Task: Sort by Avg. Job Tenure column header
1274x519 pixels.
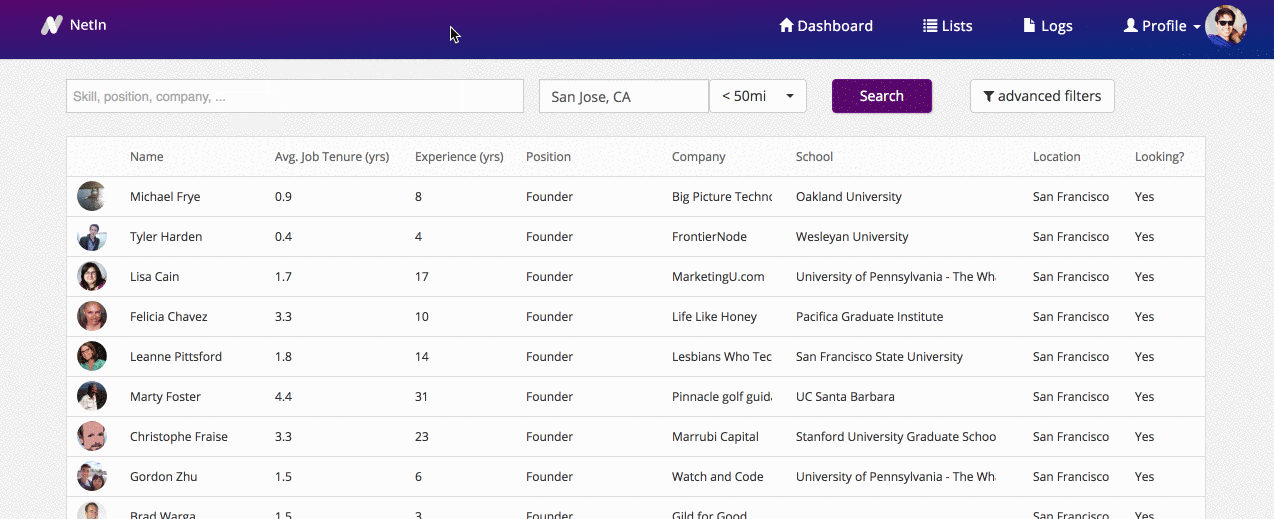Action: click(x=331, y=157)
